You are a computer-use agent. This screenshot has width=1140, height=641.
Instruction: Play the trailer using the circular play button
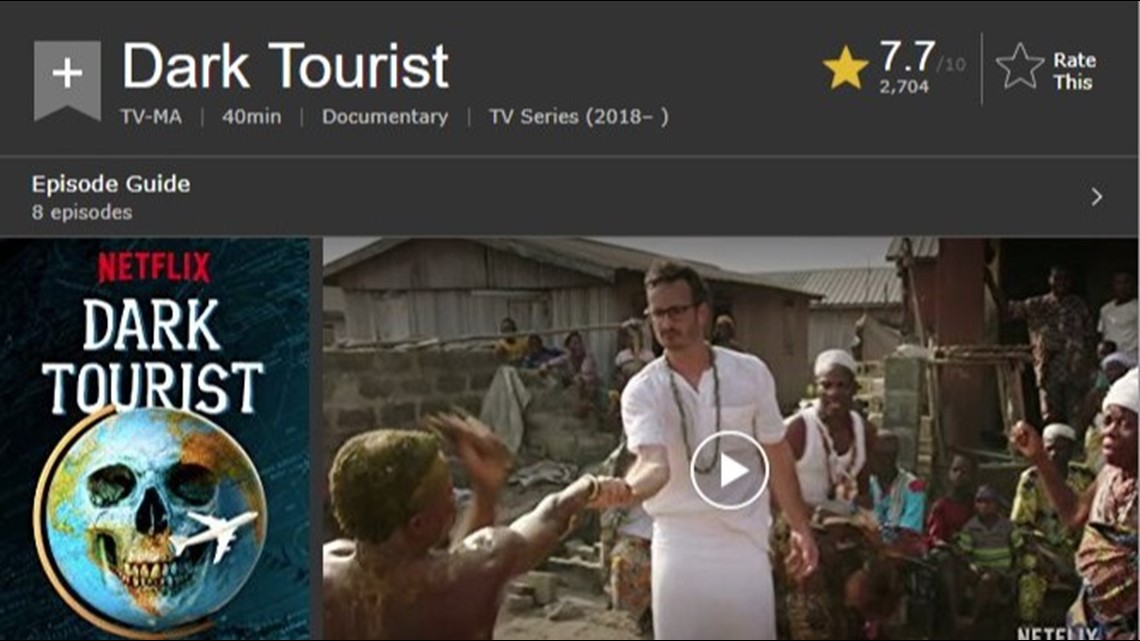[729, 470]
